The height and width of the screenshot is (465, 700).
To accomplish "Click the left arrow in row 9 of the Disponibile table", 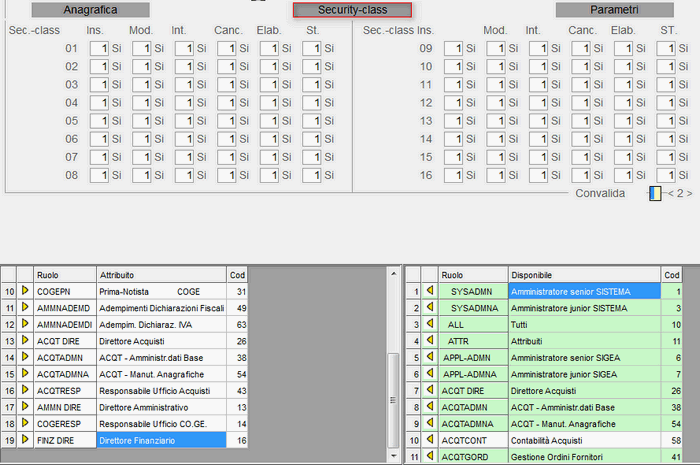I will [x=430, y=423].
